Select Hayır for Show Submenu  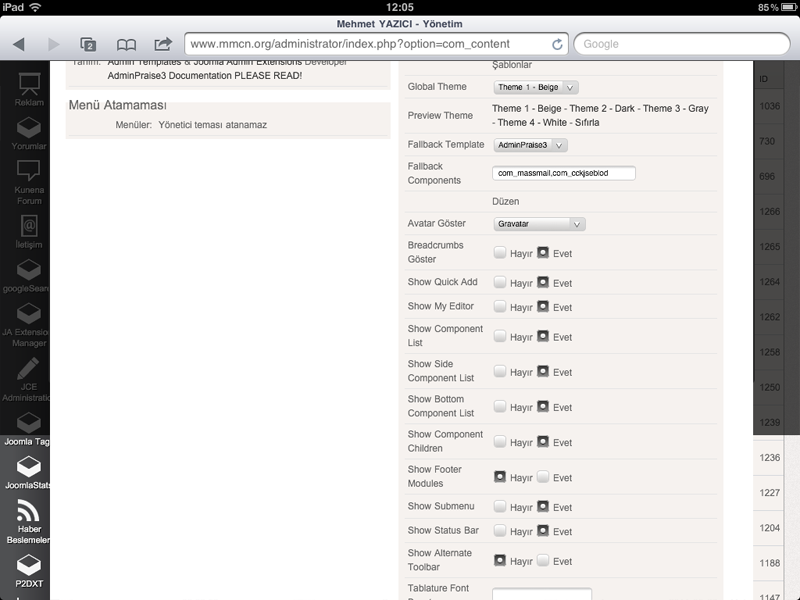499,506
